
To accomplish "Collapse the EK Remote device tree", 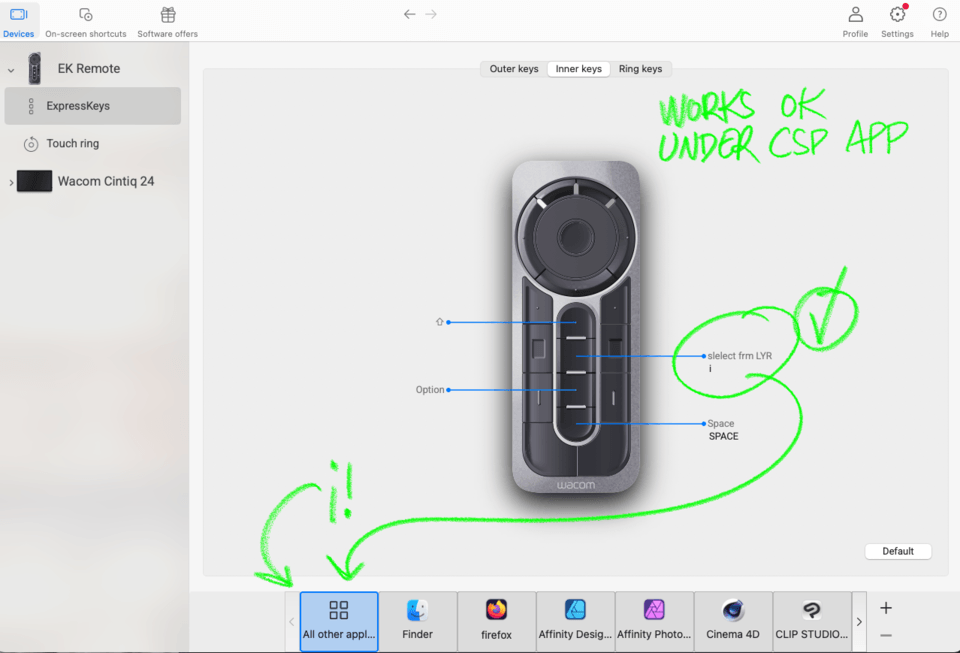I will [11, 70].
